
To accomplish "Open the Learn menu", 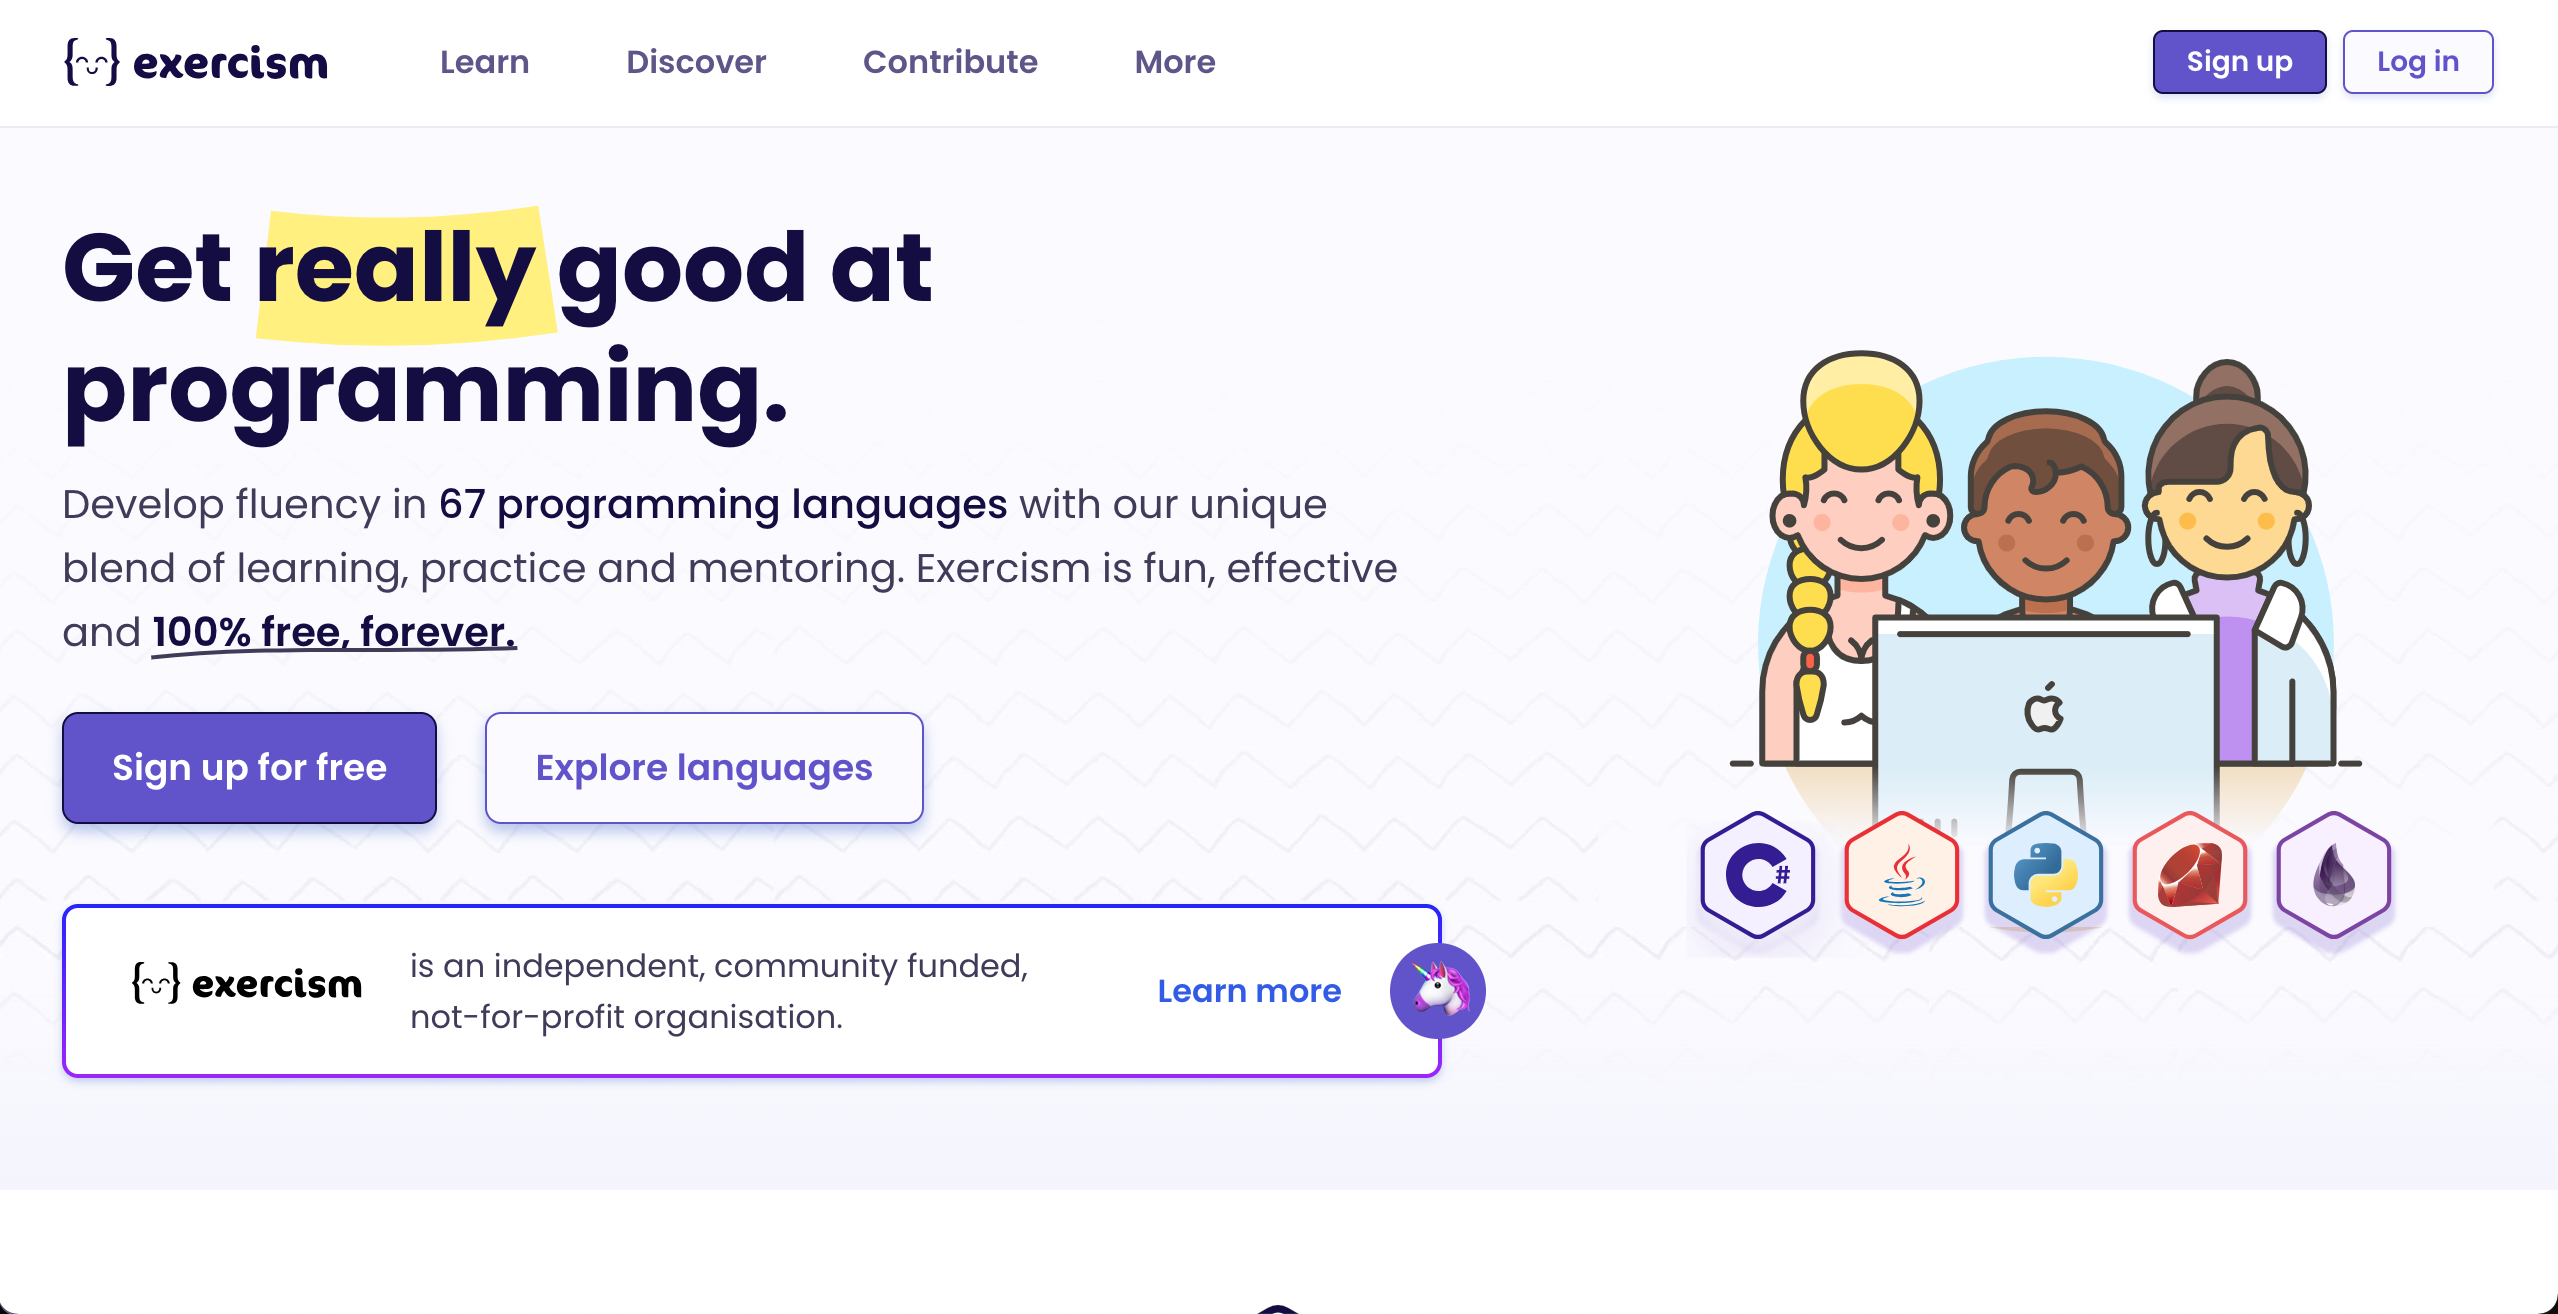I will (x=484, y=62).
